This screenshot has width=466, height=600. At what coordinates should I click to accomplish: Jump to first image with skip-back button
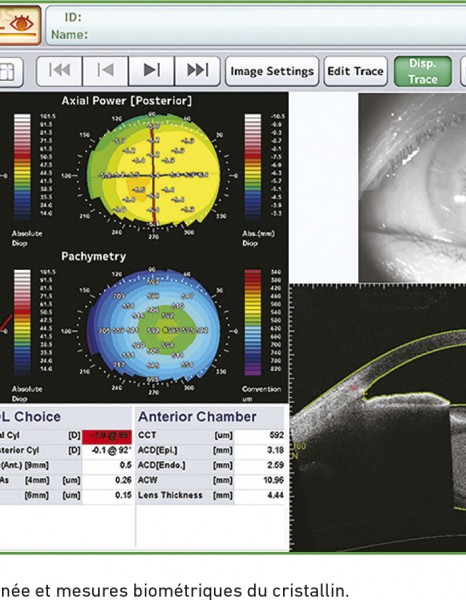[x=59, y=71]
